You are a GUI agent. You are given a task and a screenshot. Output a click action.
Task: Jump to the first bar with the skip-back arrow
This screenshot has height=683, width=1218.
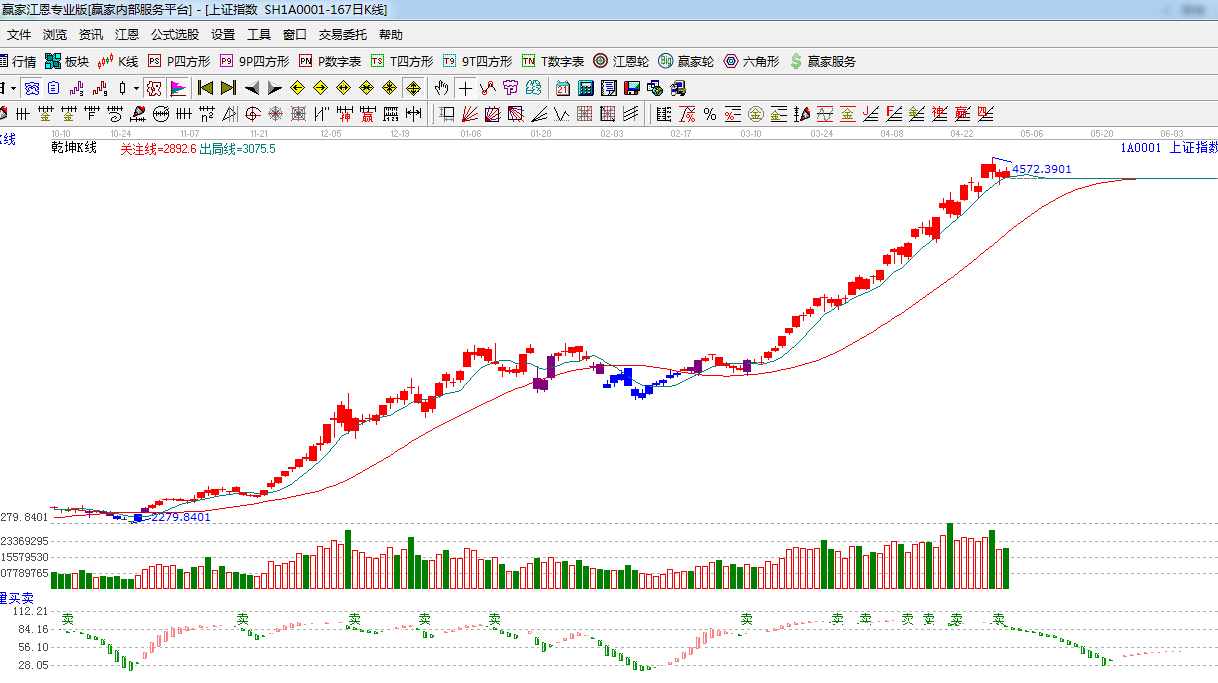click(x=205, y=88)
